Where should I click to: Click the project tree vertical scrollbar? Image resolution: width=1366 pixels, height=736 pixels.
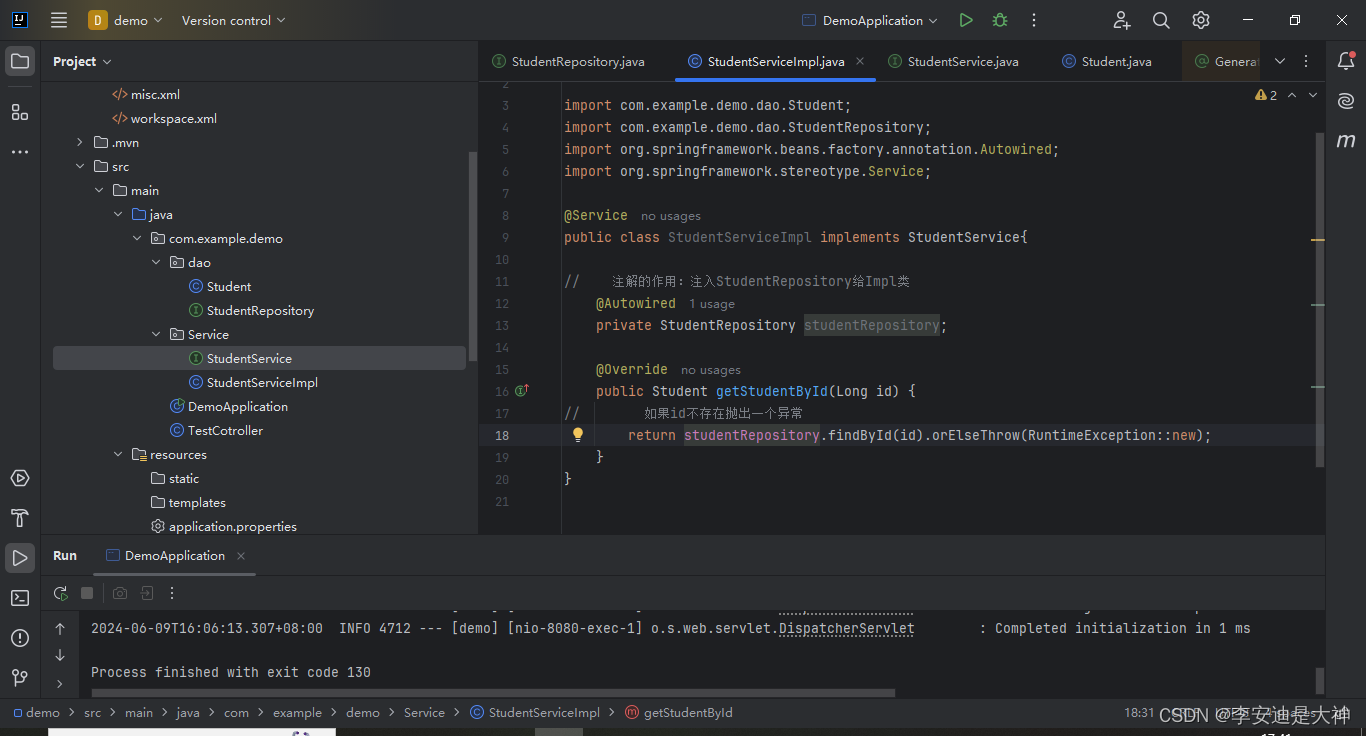[x=473, y=255]
